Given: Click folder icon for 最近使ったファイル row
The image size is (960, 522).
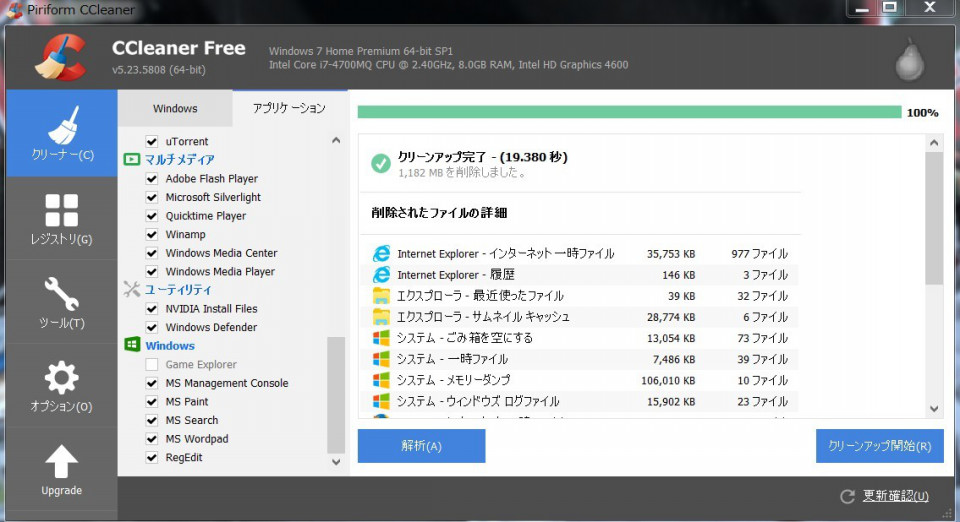Looking at the screenshot, I should click(x=381, y=296).
